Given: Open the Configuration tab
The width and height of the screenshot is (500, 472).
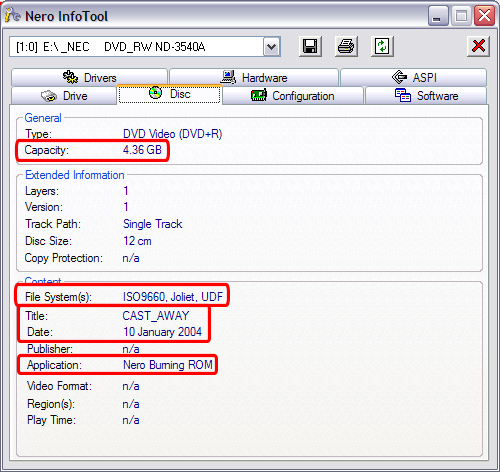Looking at the screenshot, I should click(x=293, y=96).
